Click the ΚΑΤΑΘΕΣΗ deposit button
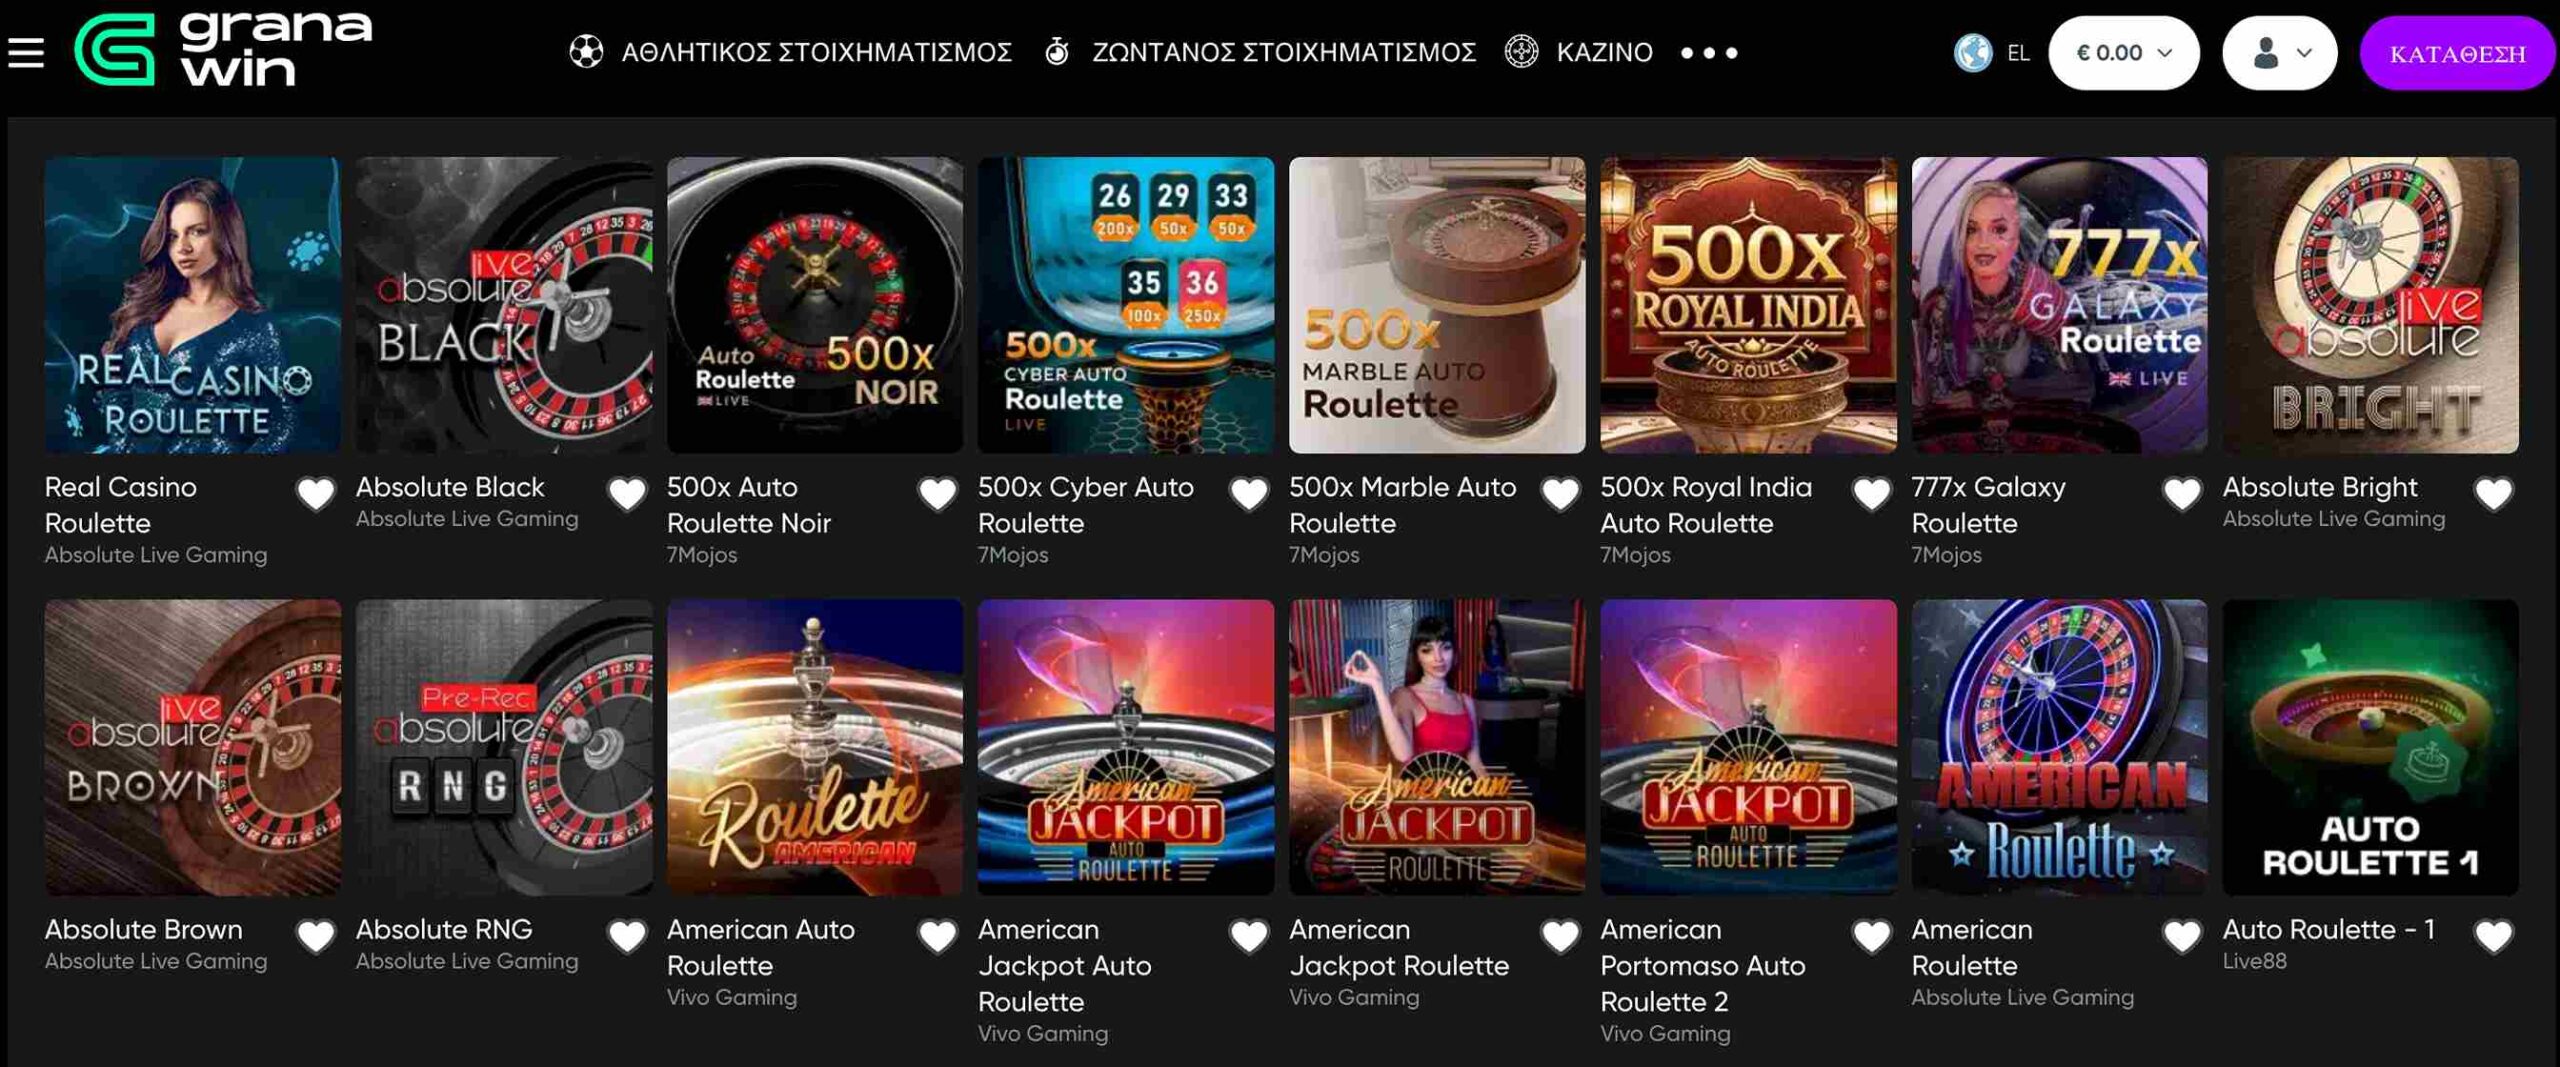 pyautogui.click(x=2457, y=53)
